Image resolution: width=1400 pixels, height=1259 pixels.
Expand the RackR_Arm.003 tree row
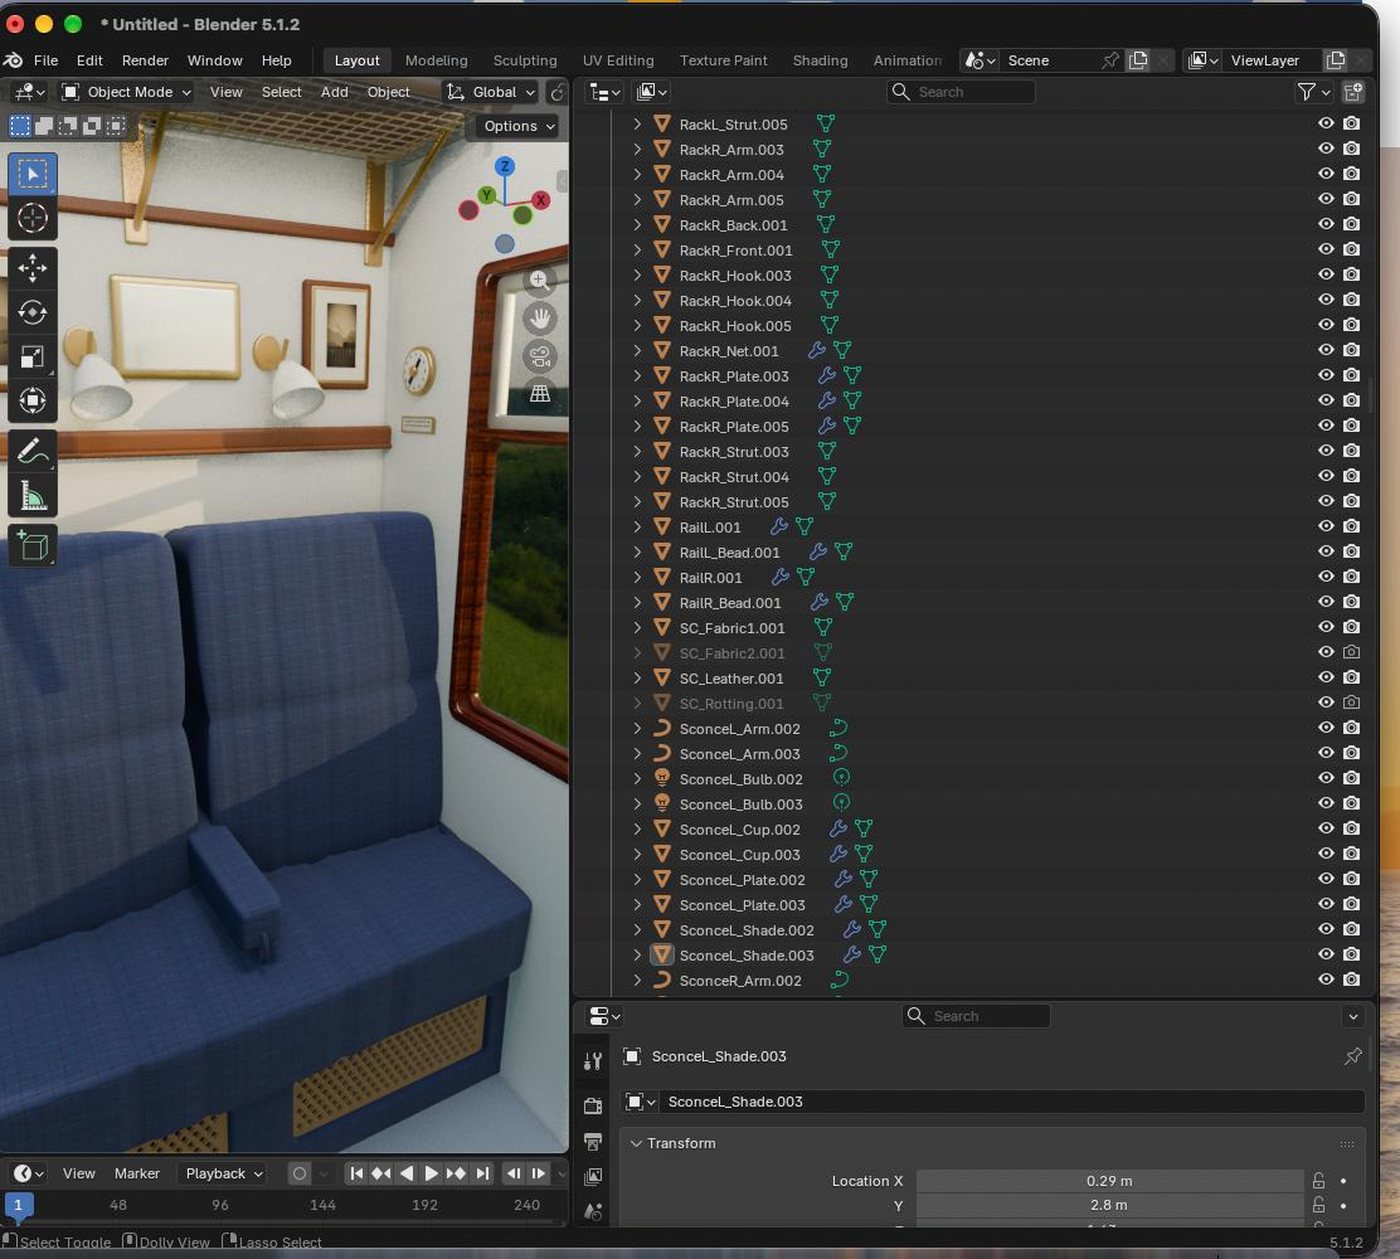coord(637,150)
